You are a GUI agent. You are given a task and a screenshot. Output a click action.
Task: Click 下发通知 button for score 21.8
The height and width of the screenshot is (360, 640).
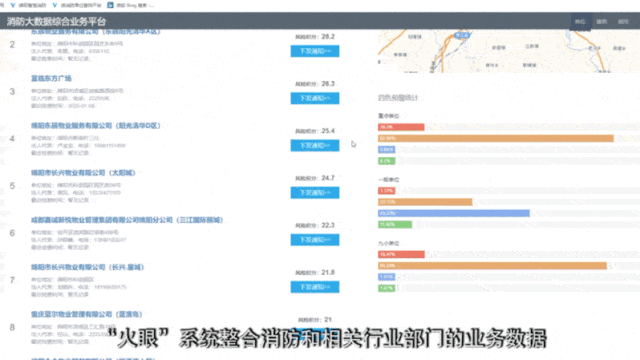click(315, 287)
